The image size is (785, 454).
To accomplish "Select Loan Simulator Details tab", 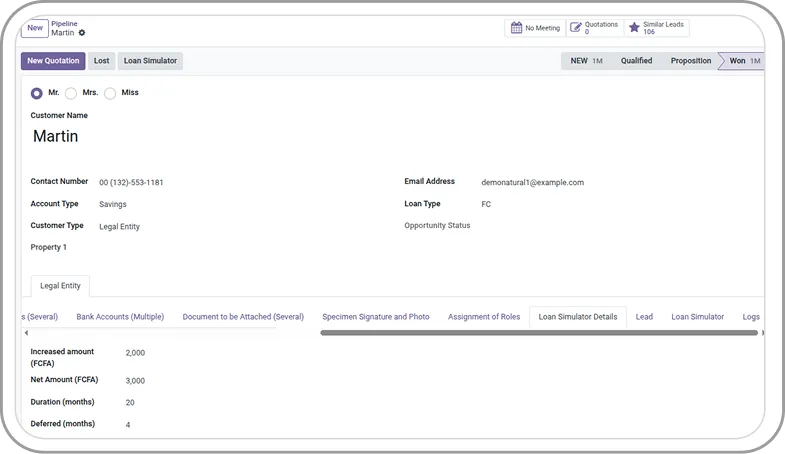I will [x=578, y=317].
